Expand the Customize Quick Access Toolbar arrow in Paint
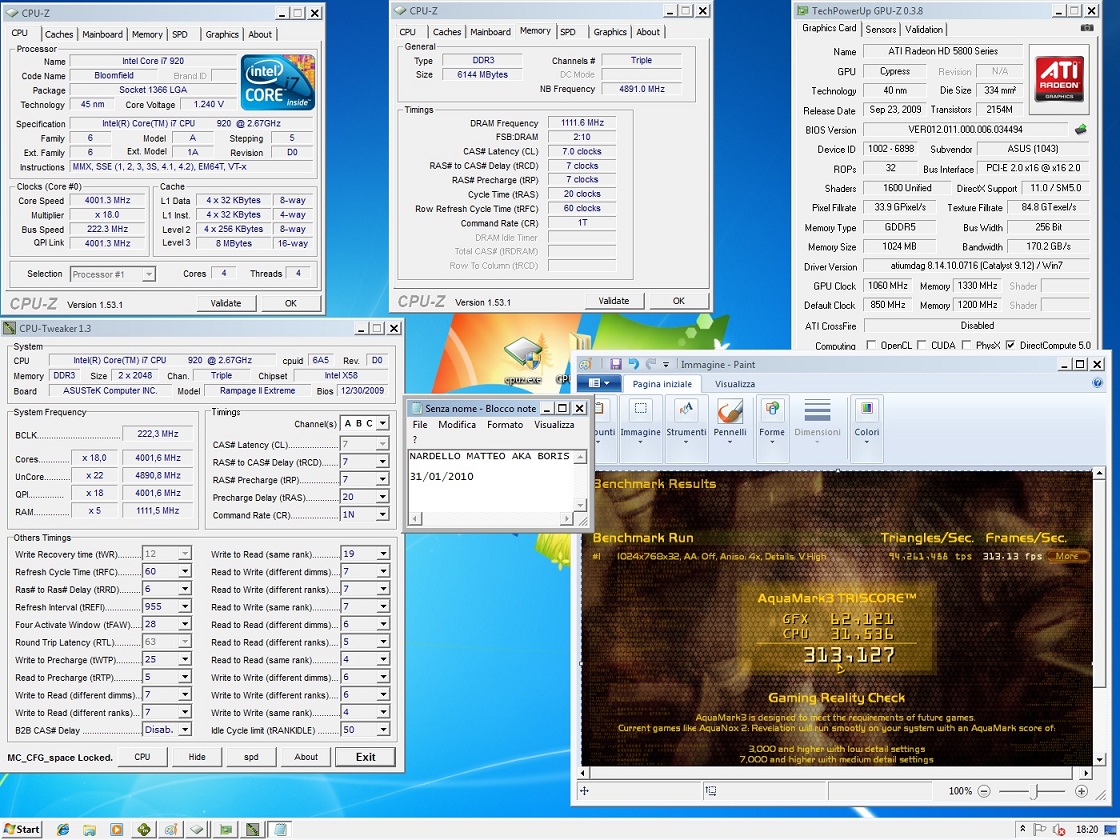 click(666, 364)
